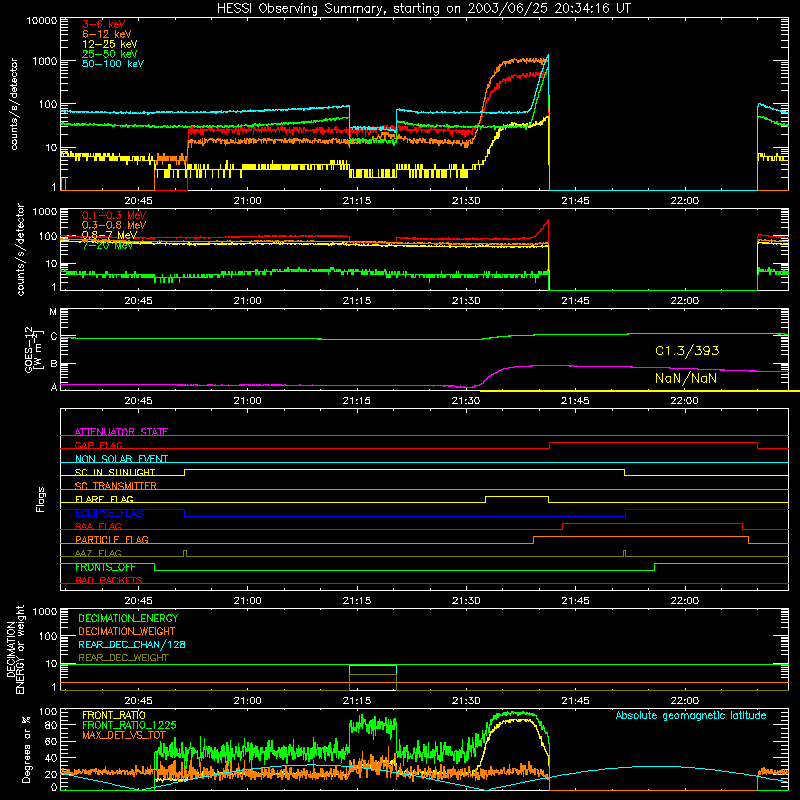Select the BAD_PACKETS flag label
Viewport: 800px width, 800px height.
click(x=109, y=580)
